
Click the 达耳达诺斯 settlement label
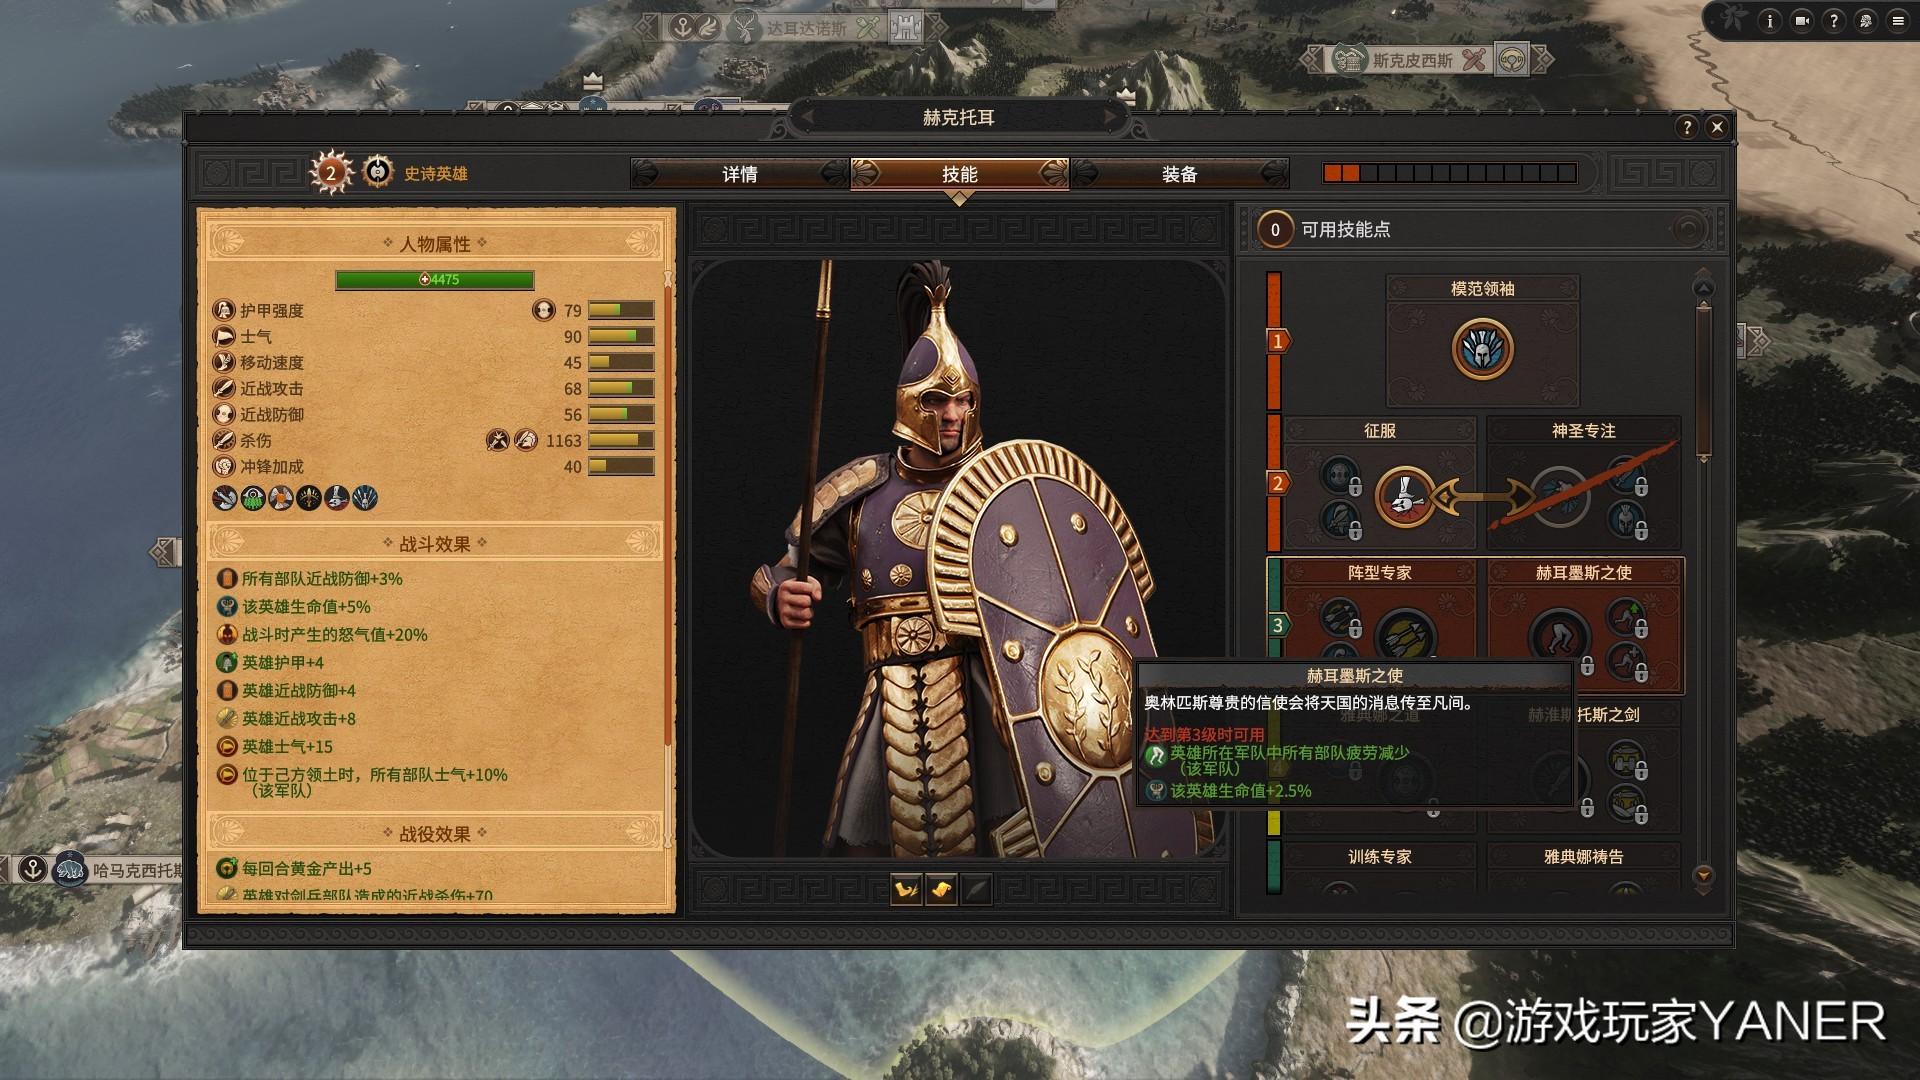[x=806, y=28]
